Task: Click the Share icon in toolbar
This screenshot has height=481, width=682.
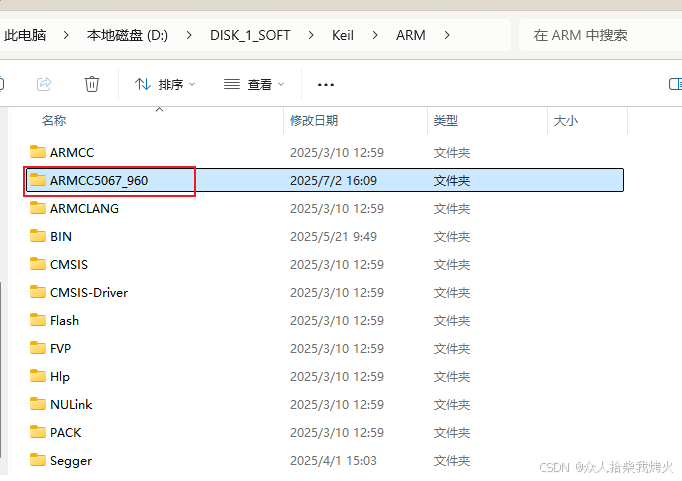Action: pyautogui.click(x=44, y=84)
